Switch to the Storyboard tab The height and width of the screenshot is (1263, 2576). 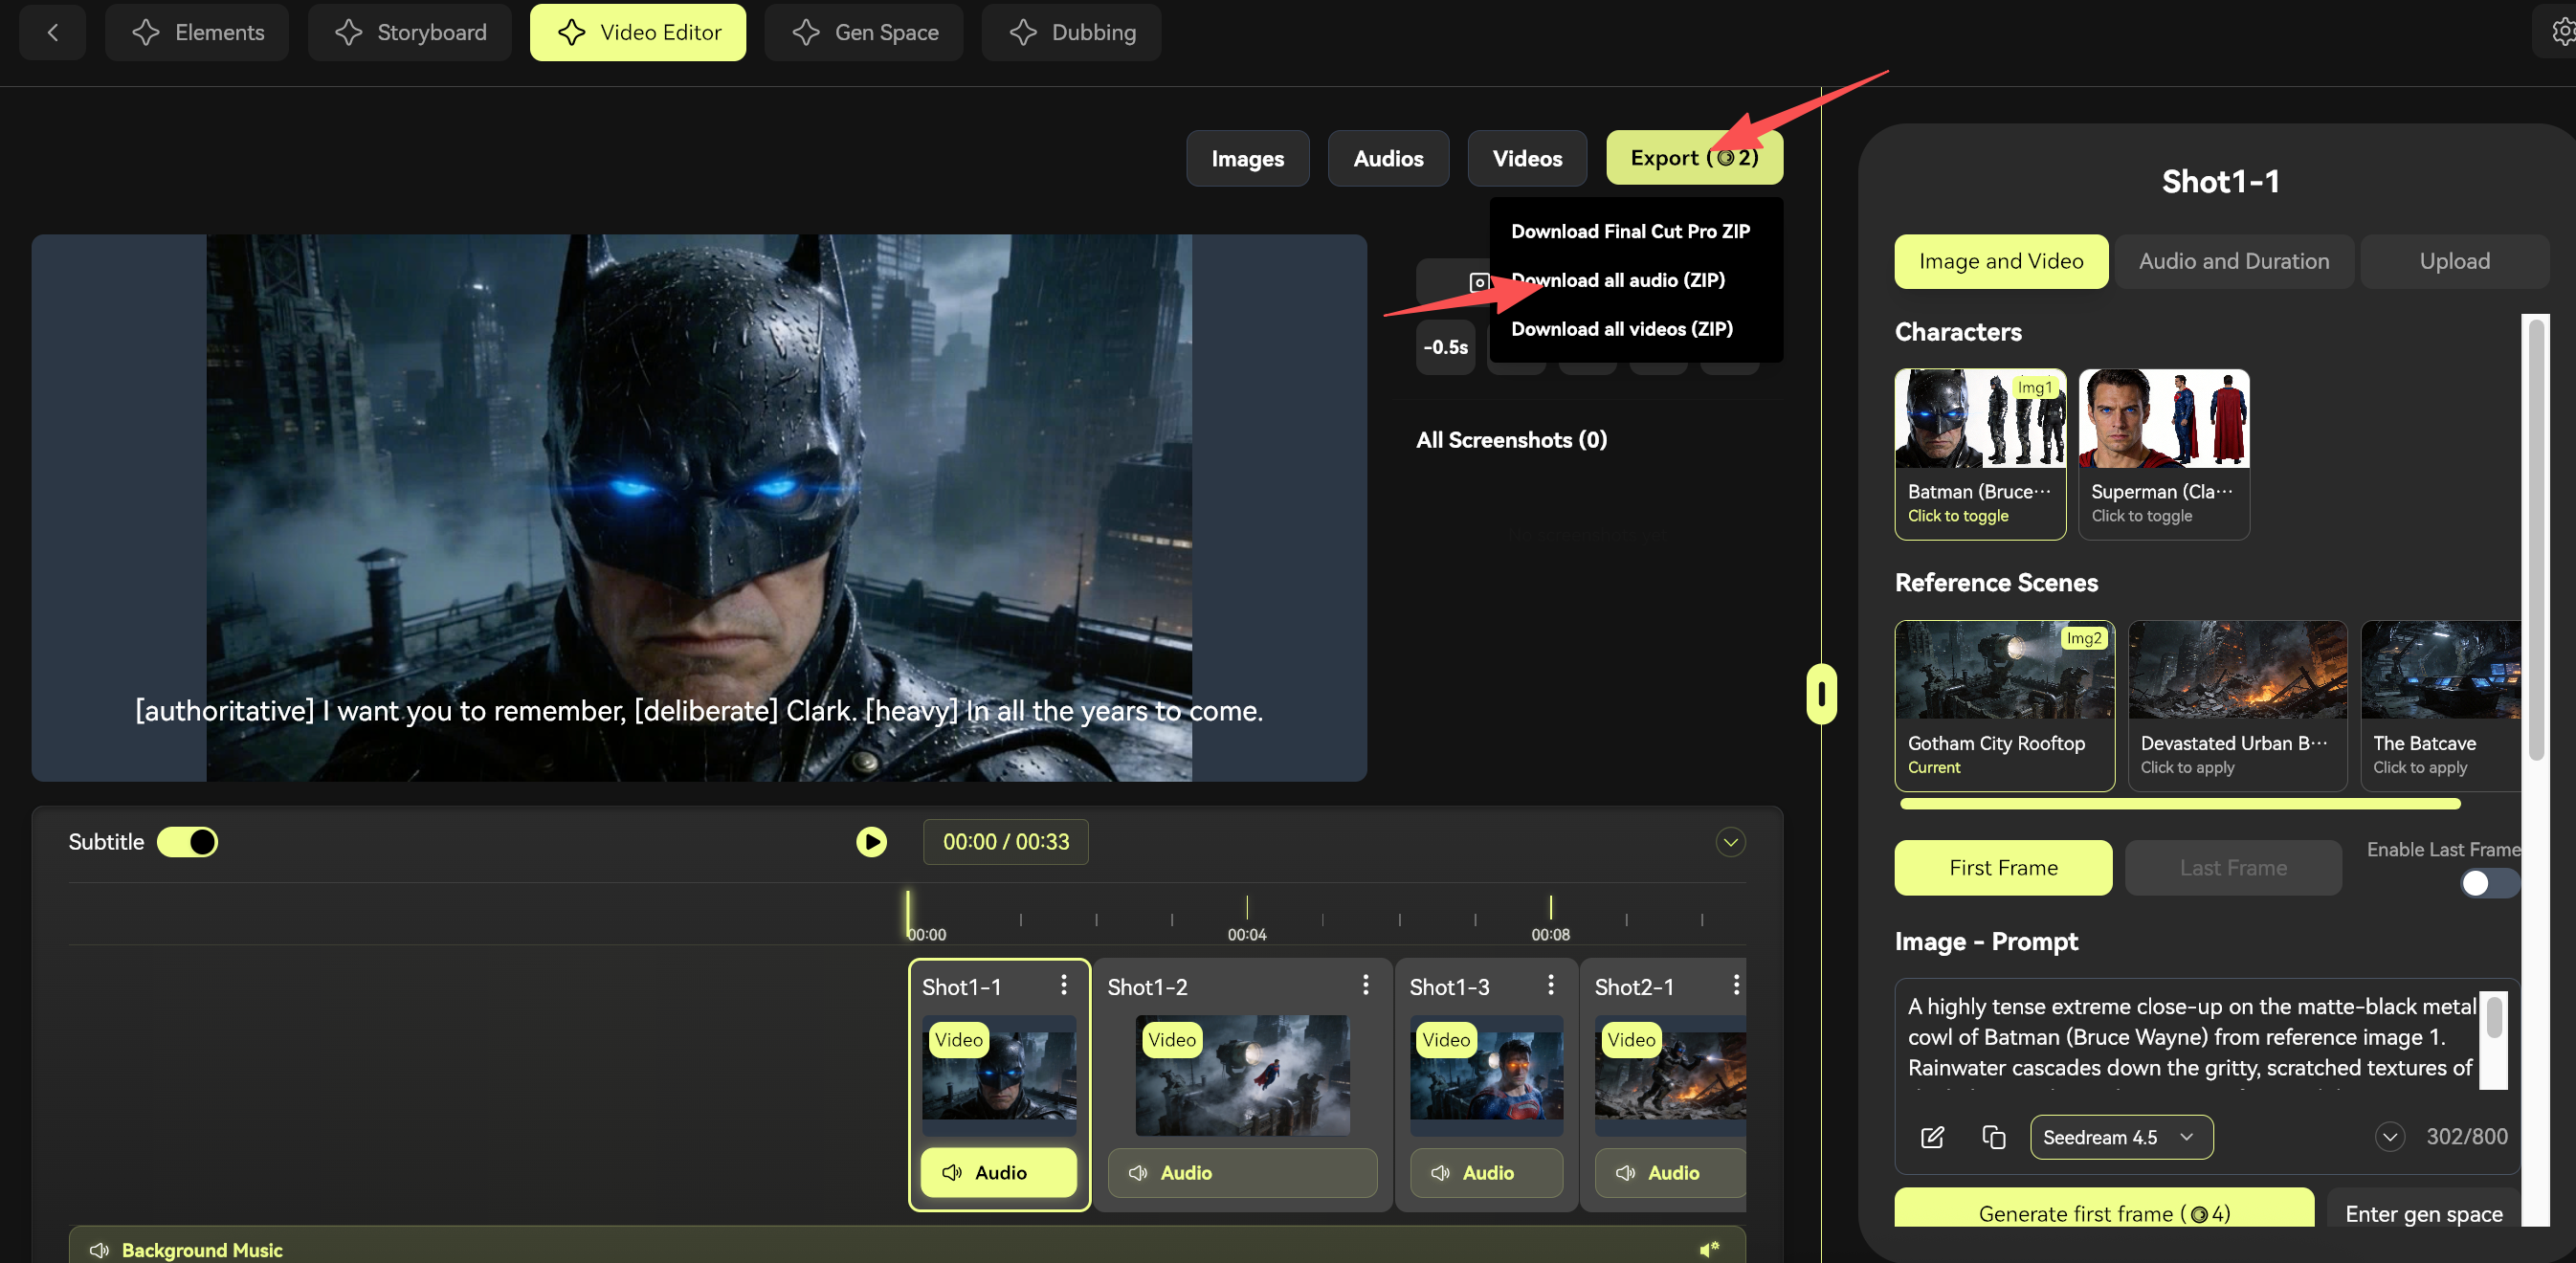(410, 33)
